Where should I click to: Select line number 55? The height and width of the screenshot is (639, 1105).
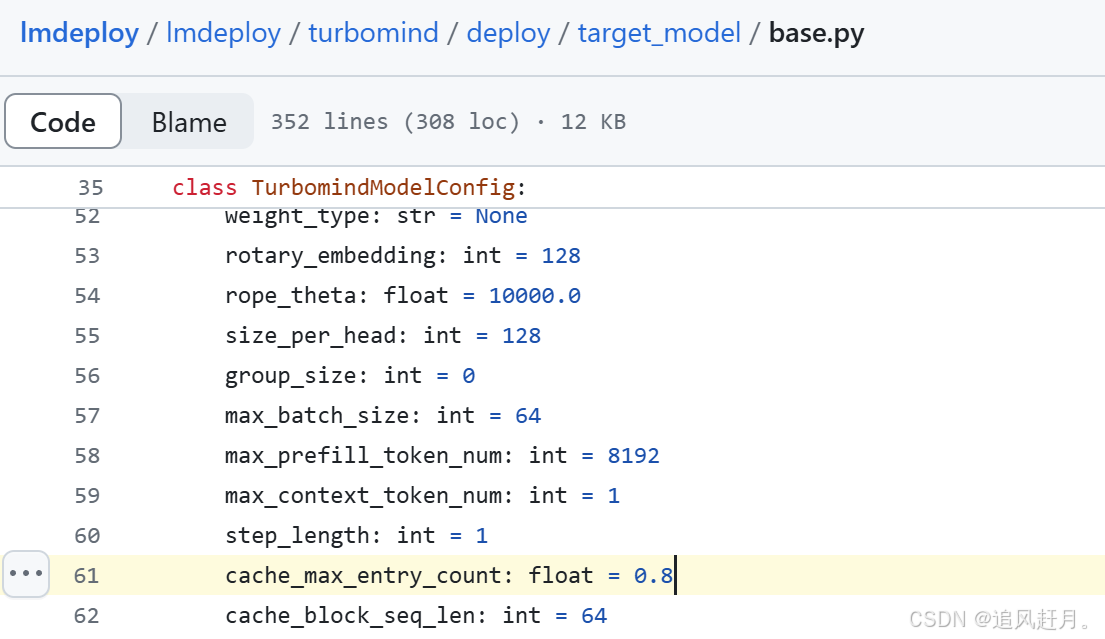click(87, 336)
